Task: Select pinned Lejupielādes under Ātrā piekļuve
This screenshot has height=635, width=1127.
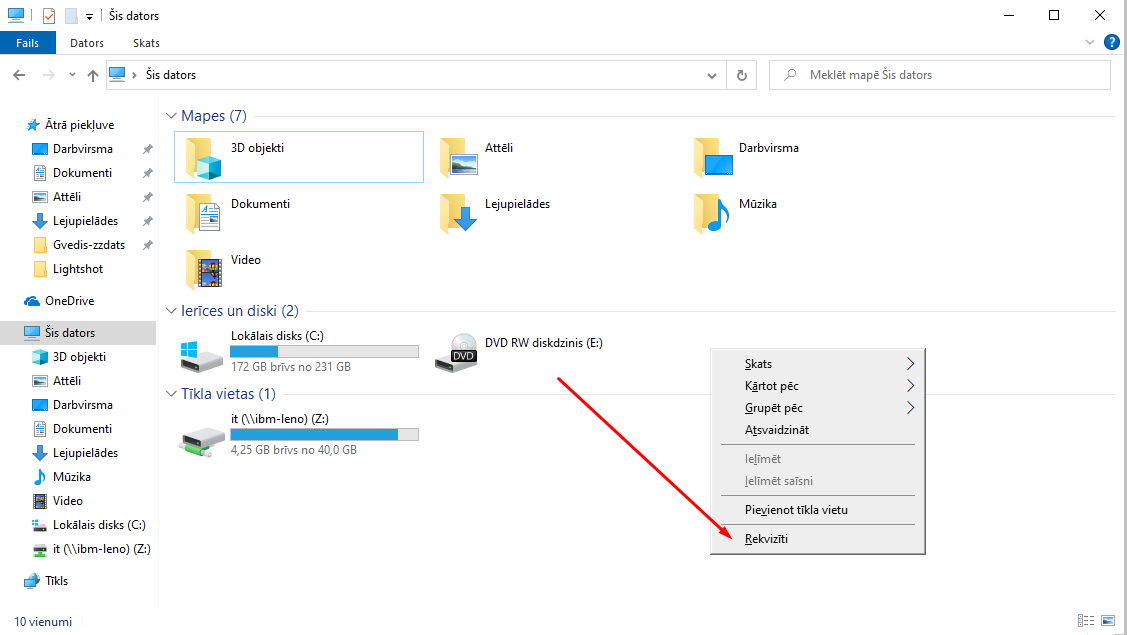Action: (85, 221)
